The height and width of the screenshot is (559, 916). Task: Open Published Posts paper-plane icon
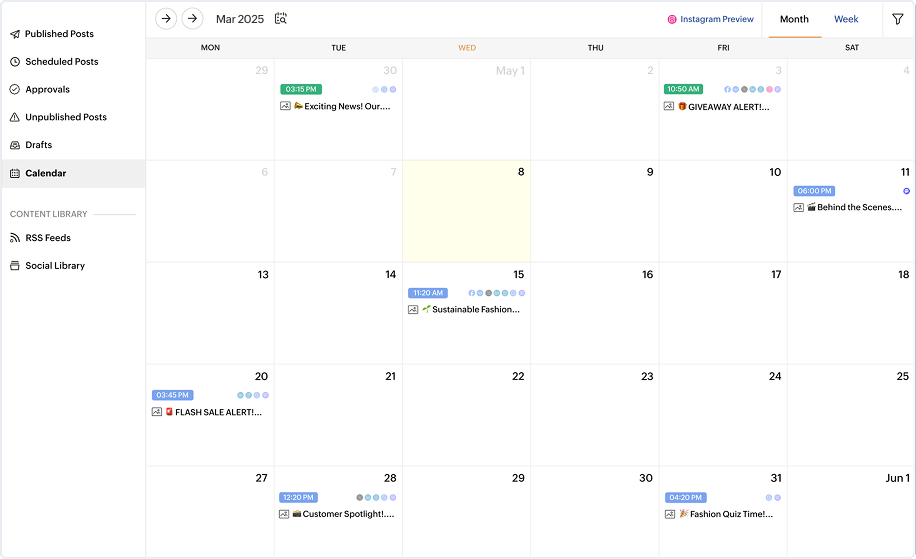[15, 34]
